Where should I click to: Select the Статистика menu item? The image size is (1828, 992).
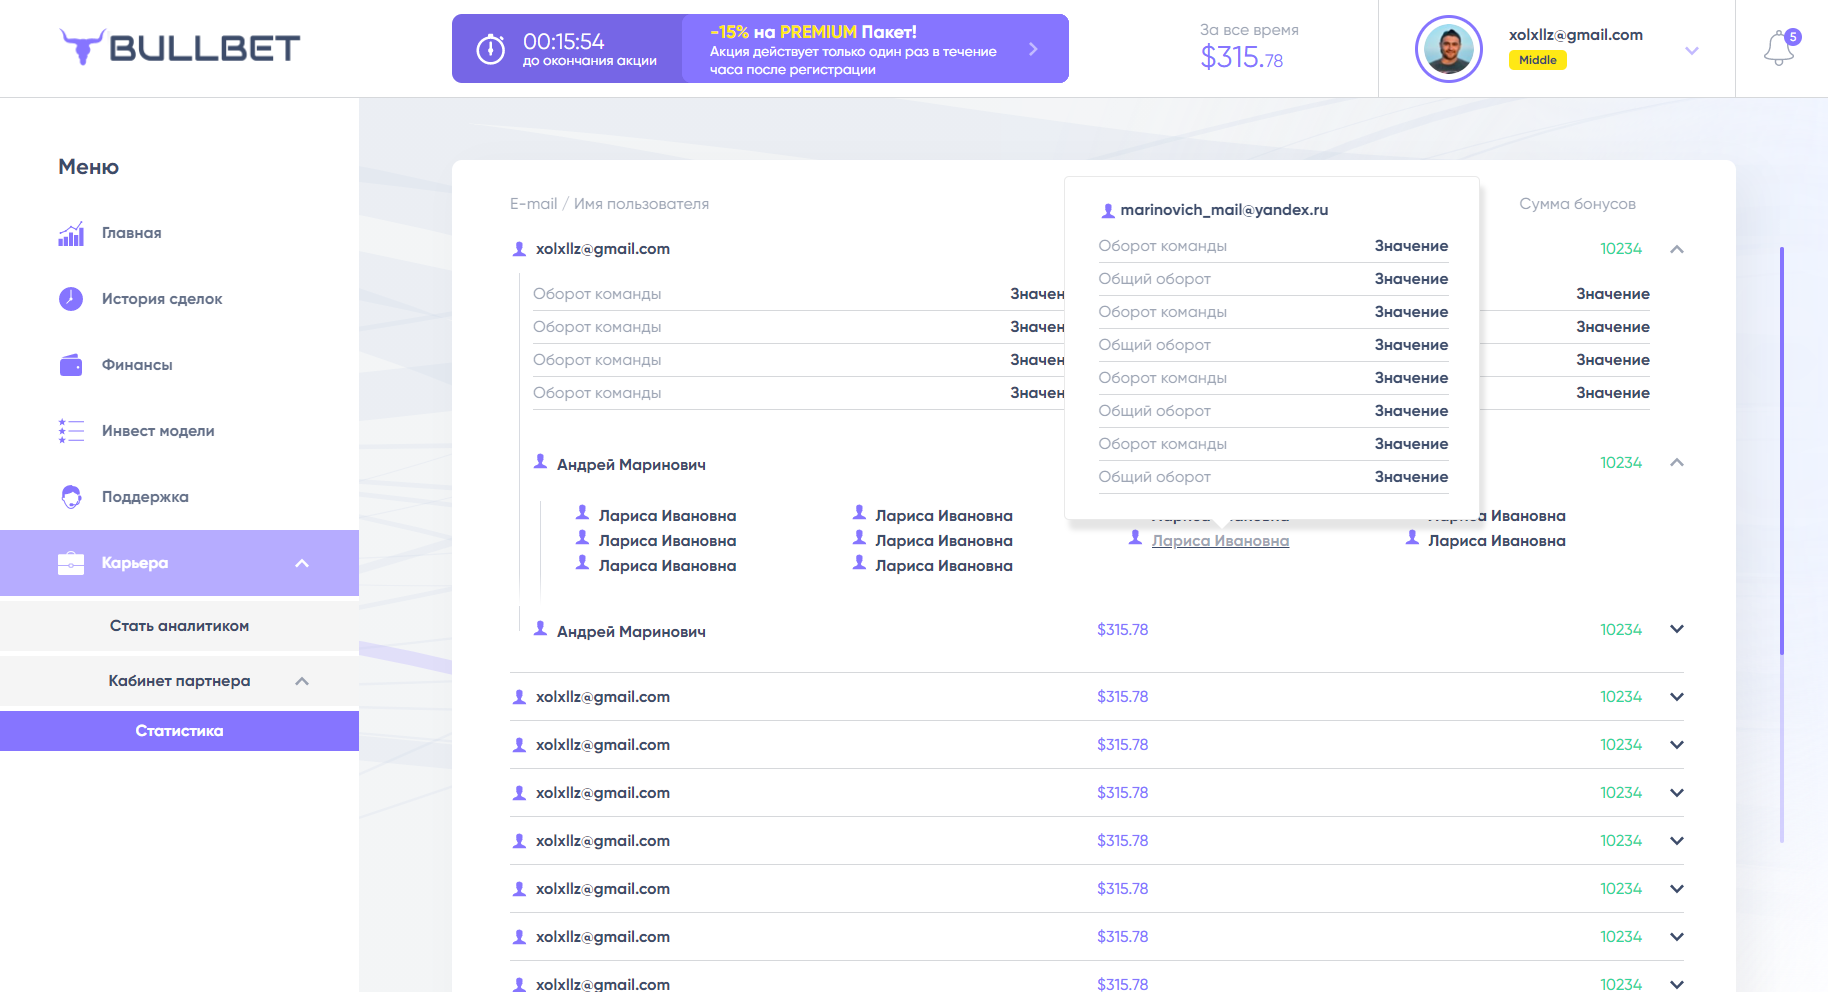179,731
